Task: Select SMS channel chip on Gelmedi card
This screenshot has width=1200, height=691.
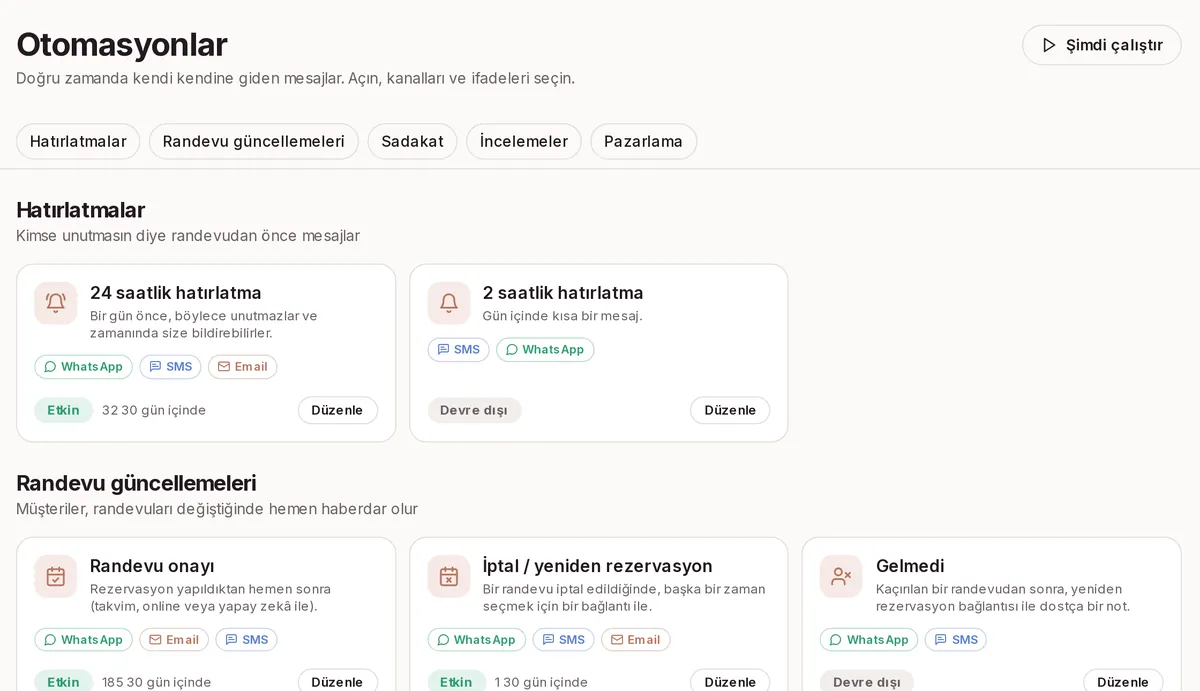Action: click(956, 640)
